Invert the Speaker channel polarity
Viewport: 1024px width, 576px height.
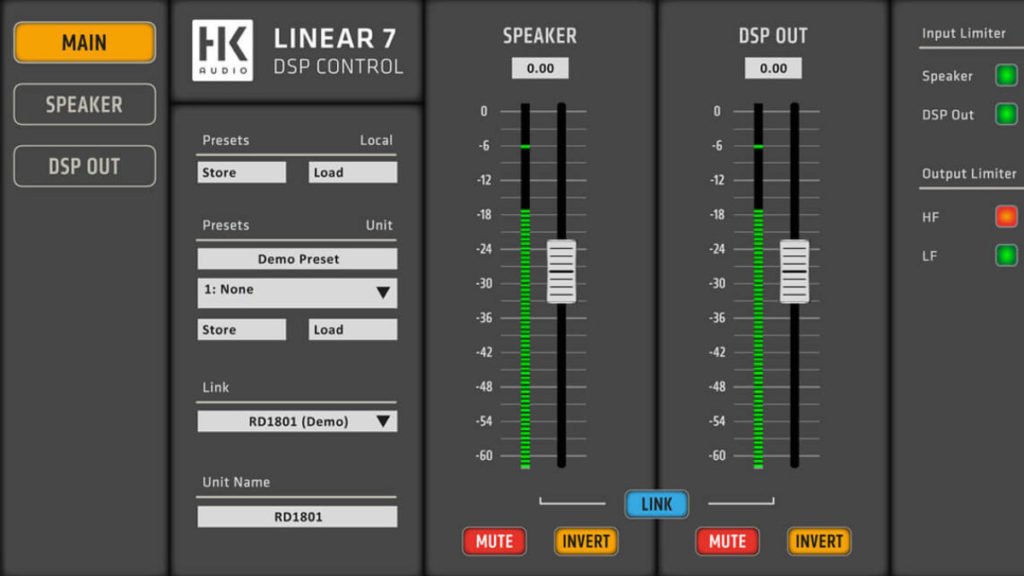(586, 541)
